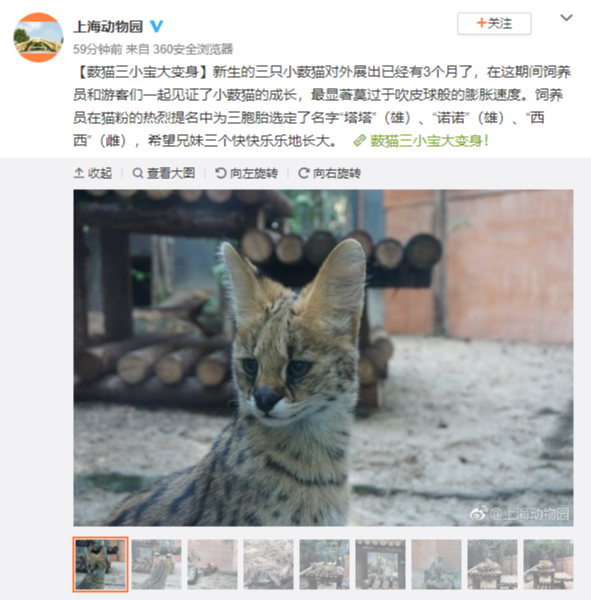591x600 pixels.
Task: Rotate the photo right with 向右旋转
Action: click(330, 173)
